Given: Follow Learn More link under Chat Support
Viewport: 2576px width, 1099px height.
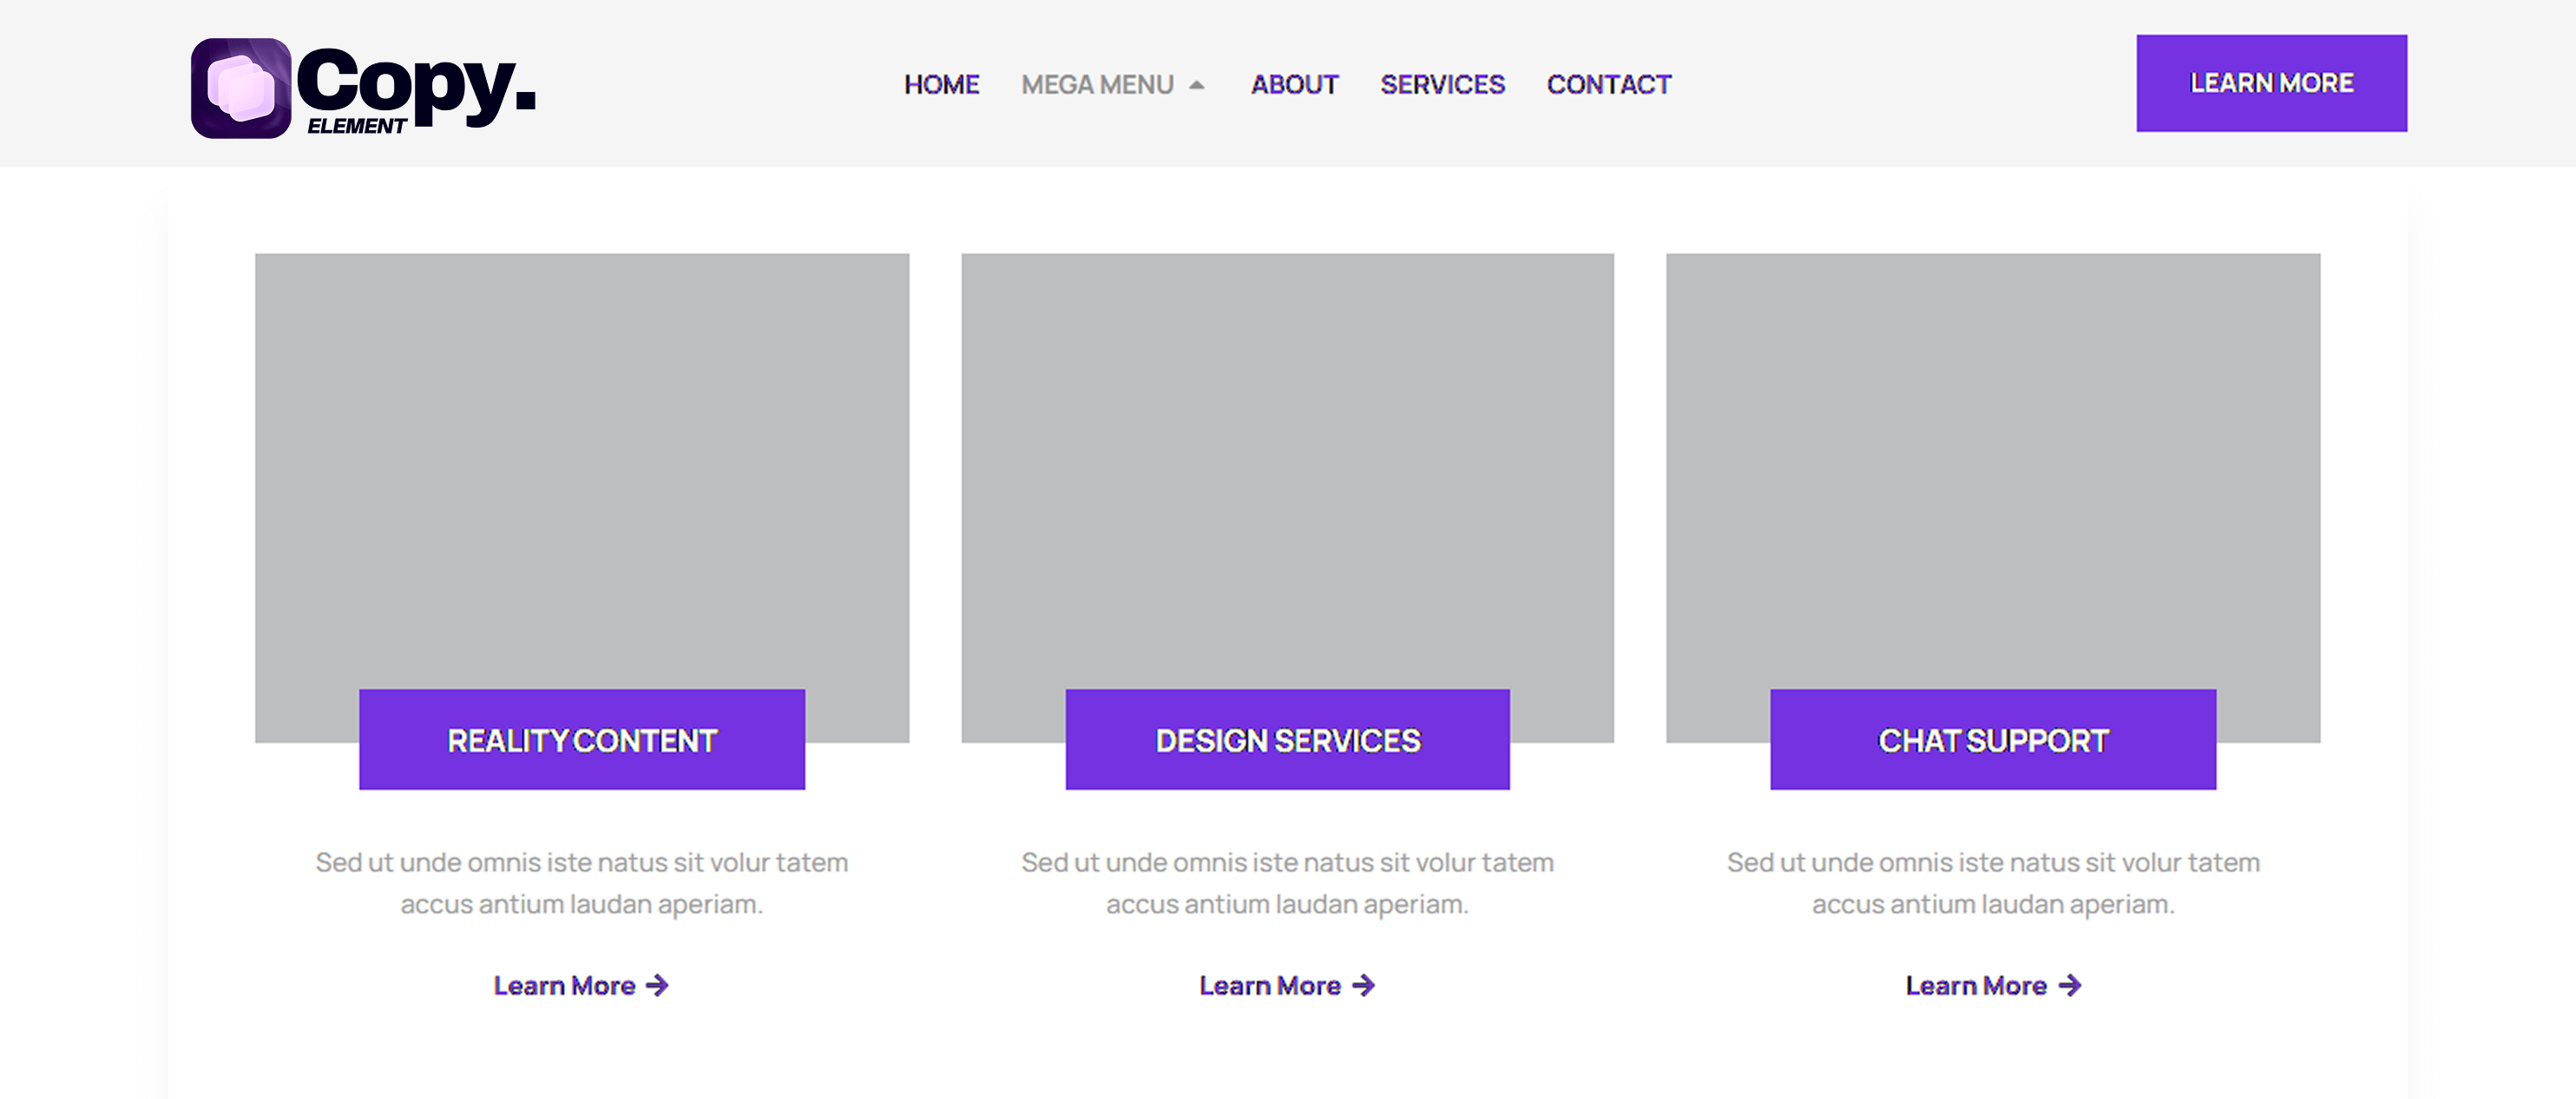Looking at the screenshot, I should point(1975,986).
